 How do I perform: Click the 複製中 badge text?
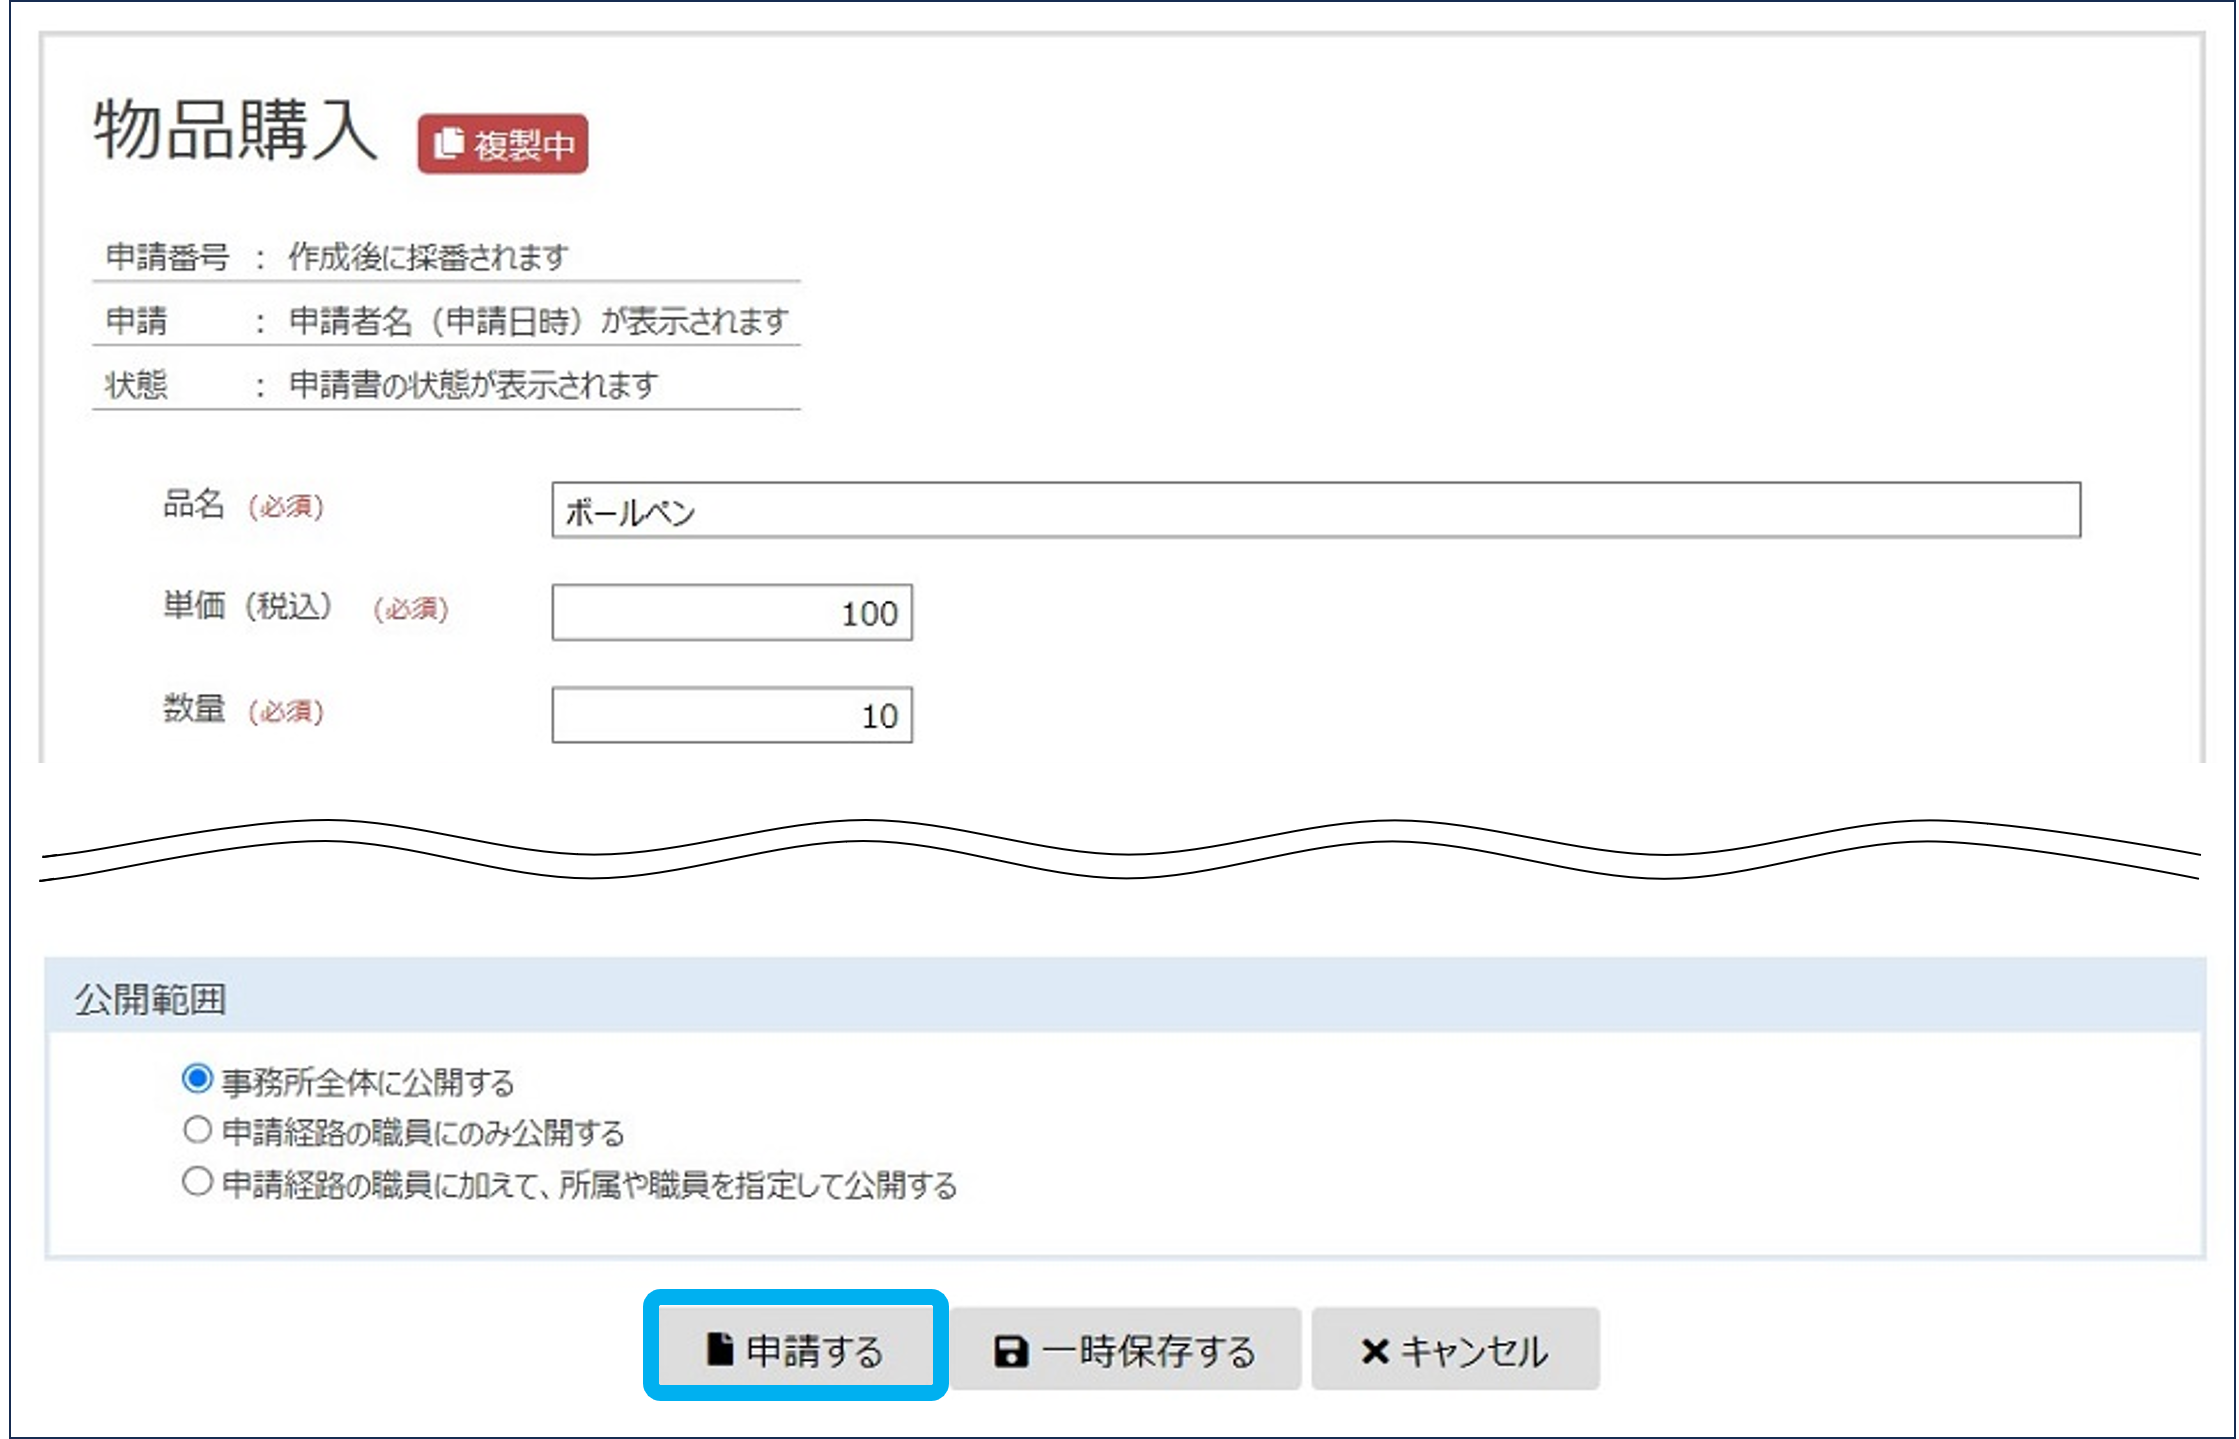[524, 146]
